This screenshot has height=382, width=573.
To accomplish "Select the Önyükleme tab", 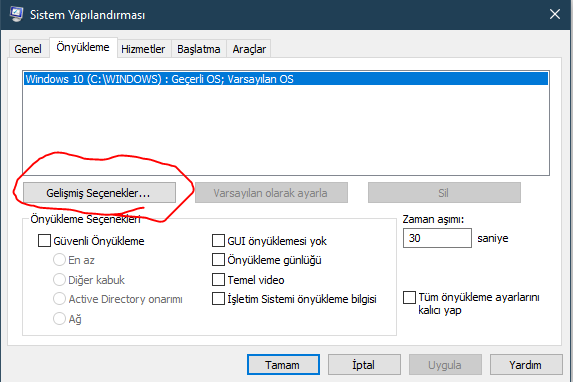I will click(83, 47).
